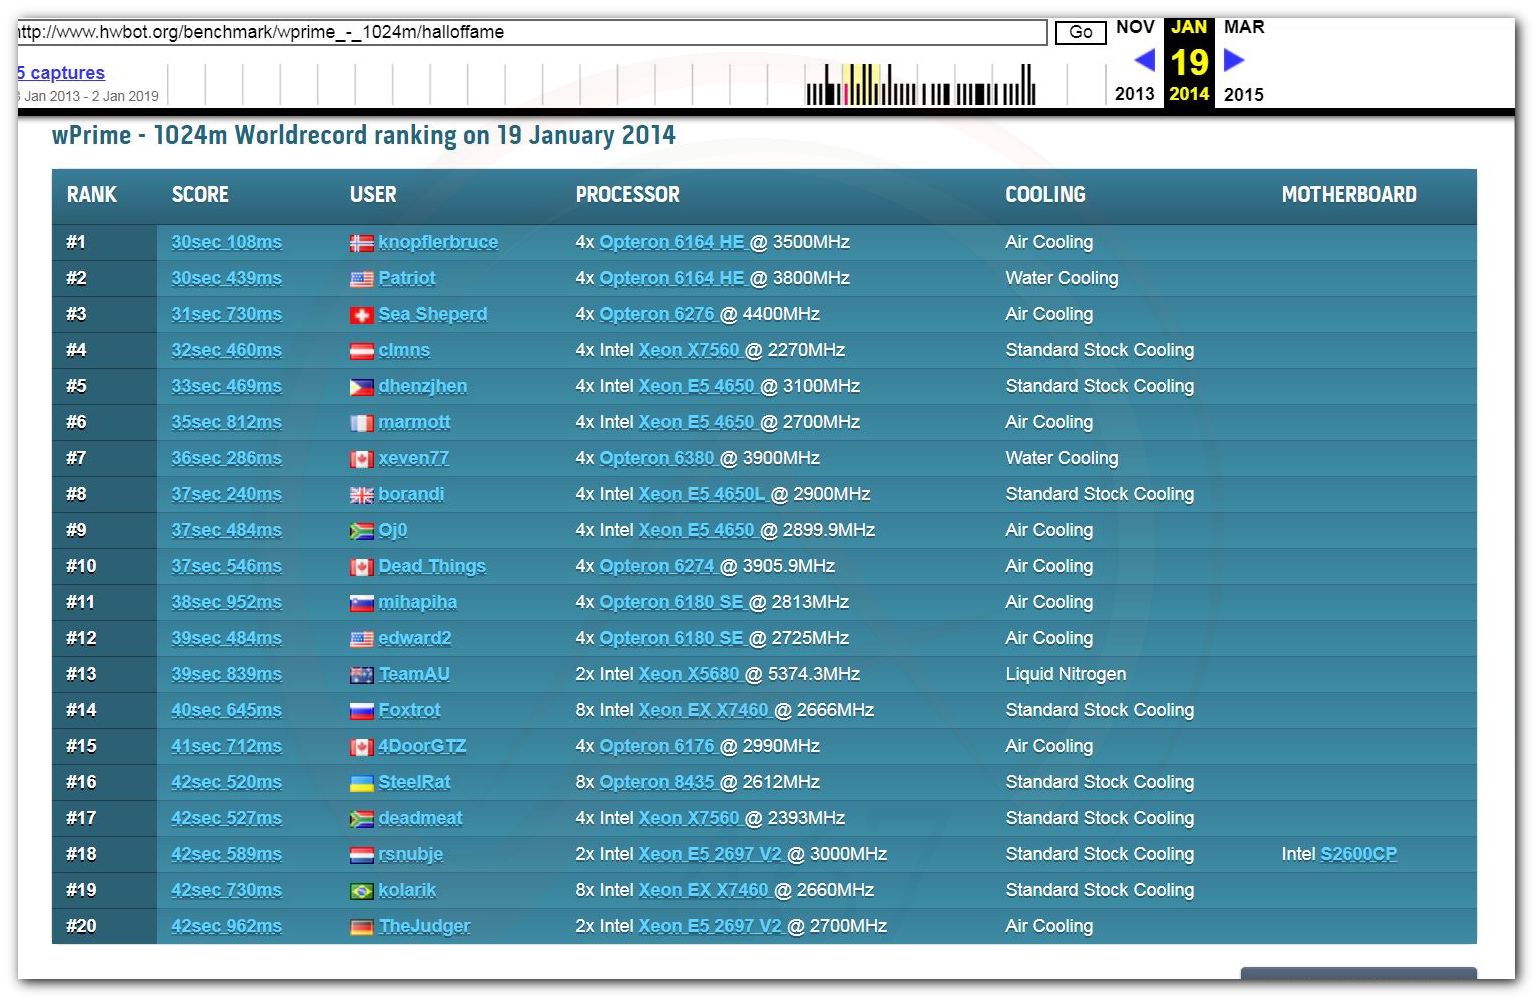Open score 30sec 439ms link

pyautogui.click(x=227, y=278)
